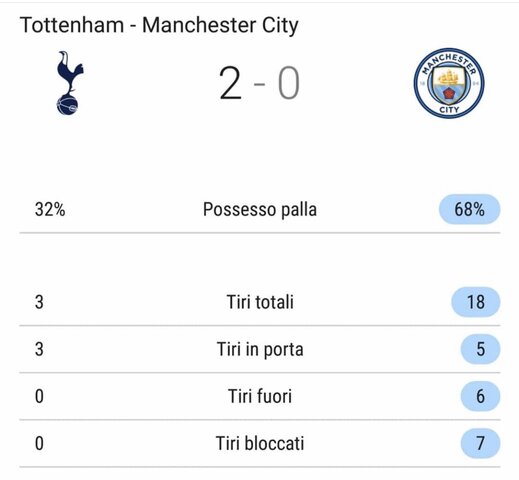Select the Possesso palla stat label
Viewport: 519px width, 480px height.
click(260, 210)
